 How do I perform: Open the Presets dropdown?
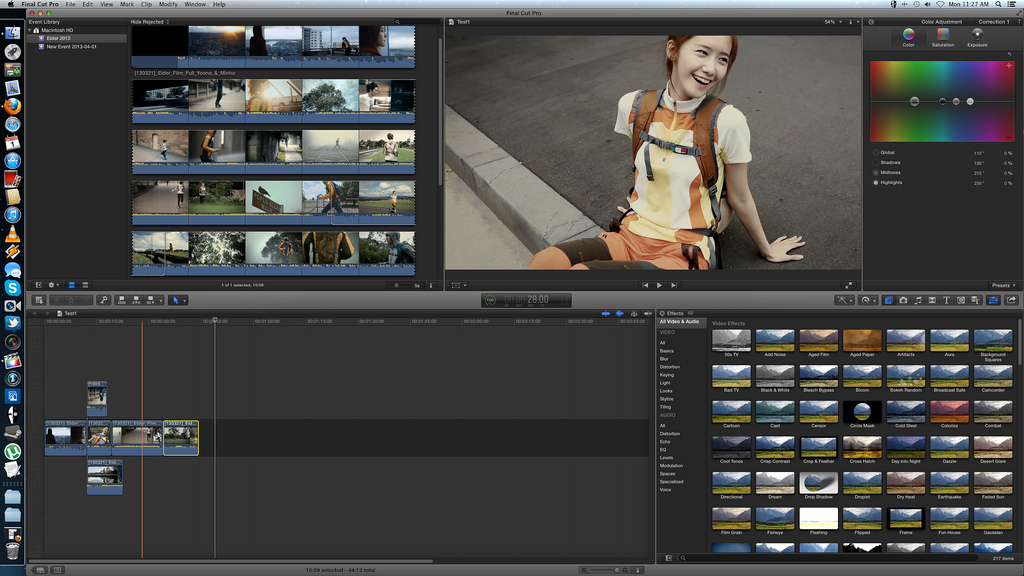pyautogui.click(x=1001, y=285)
